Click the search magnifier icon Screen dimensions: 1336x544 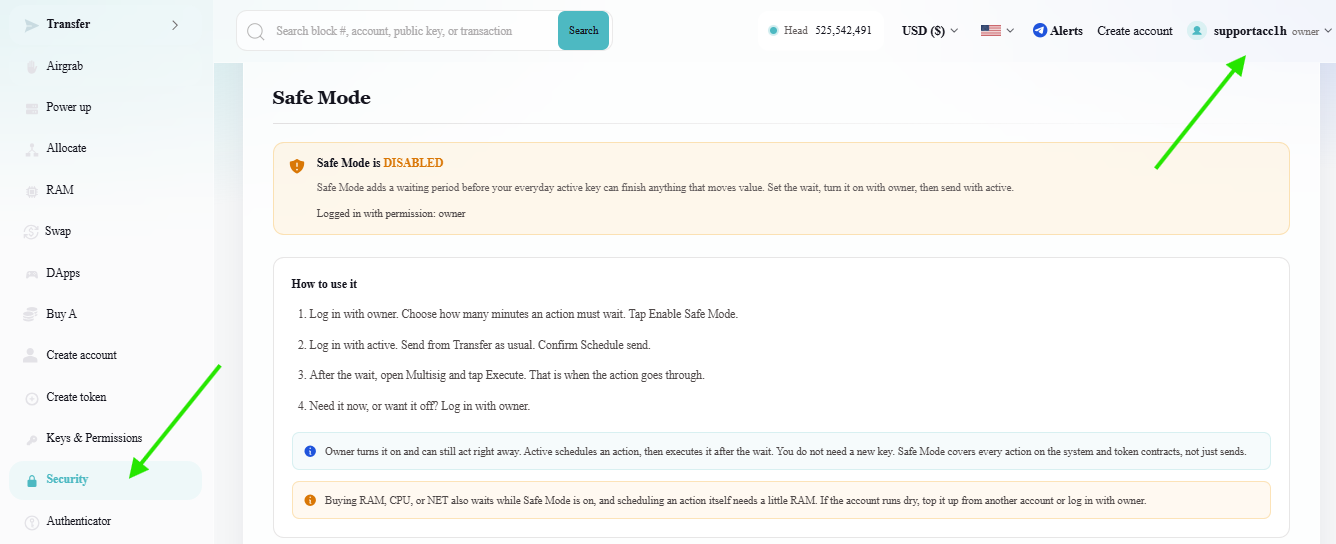[x=256, y=31]
